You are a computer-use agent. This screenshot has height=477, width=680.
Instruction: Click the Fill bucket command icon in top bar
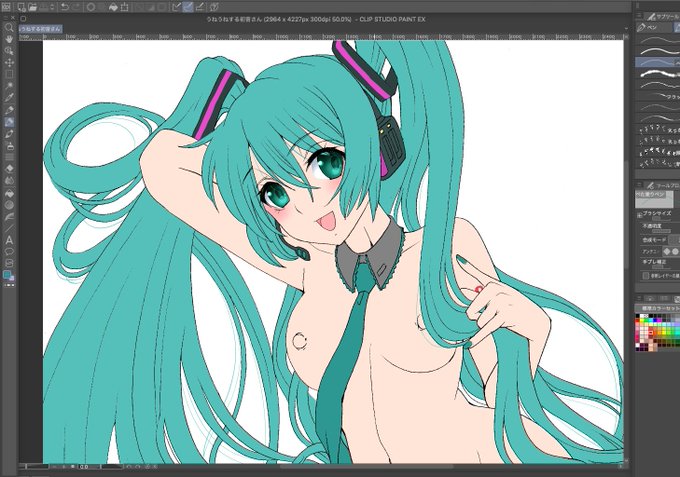[114, 7]
